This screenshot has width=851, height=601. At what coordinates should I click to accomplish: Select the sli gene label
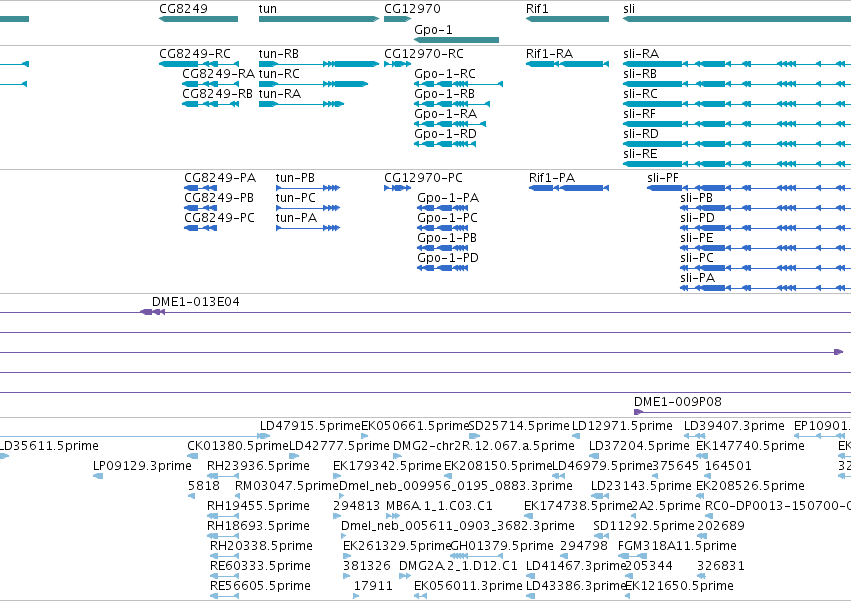(x=629, y=9)
